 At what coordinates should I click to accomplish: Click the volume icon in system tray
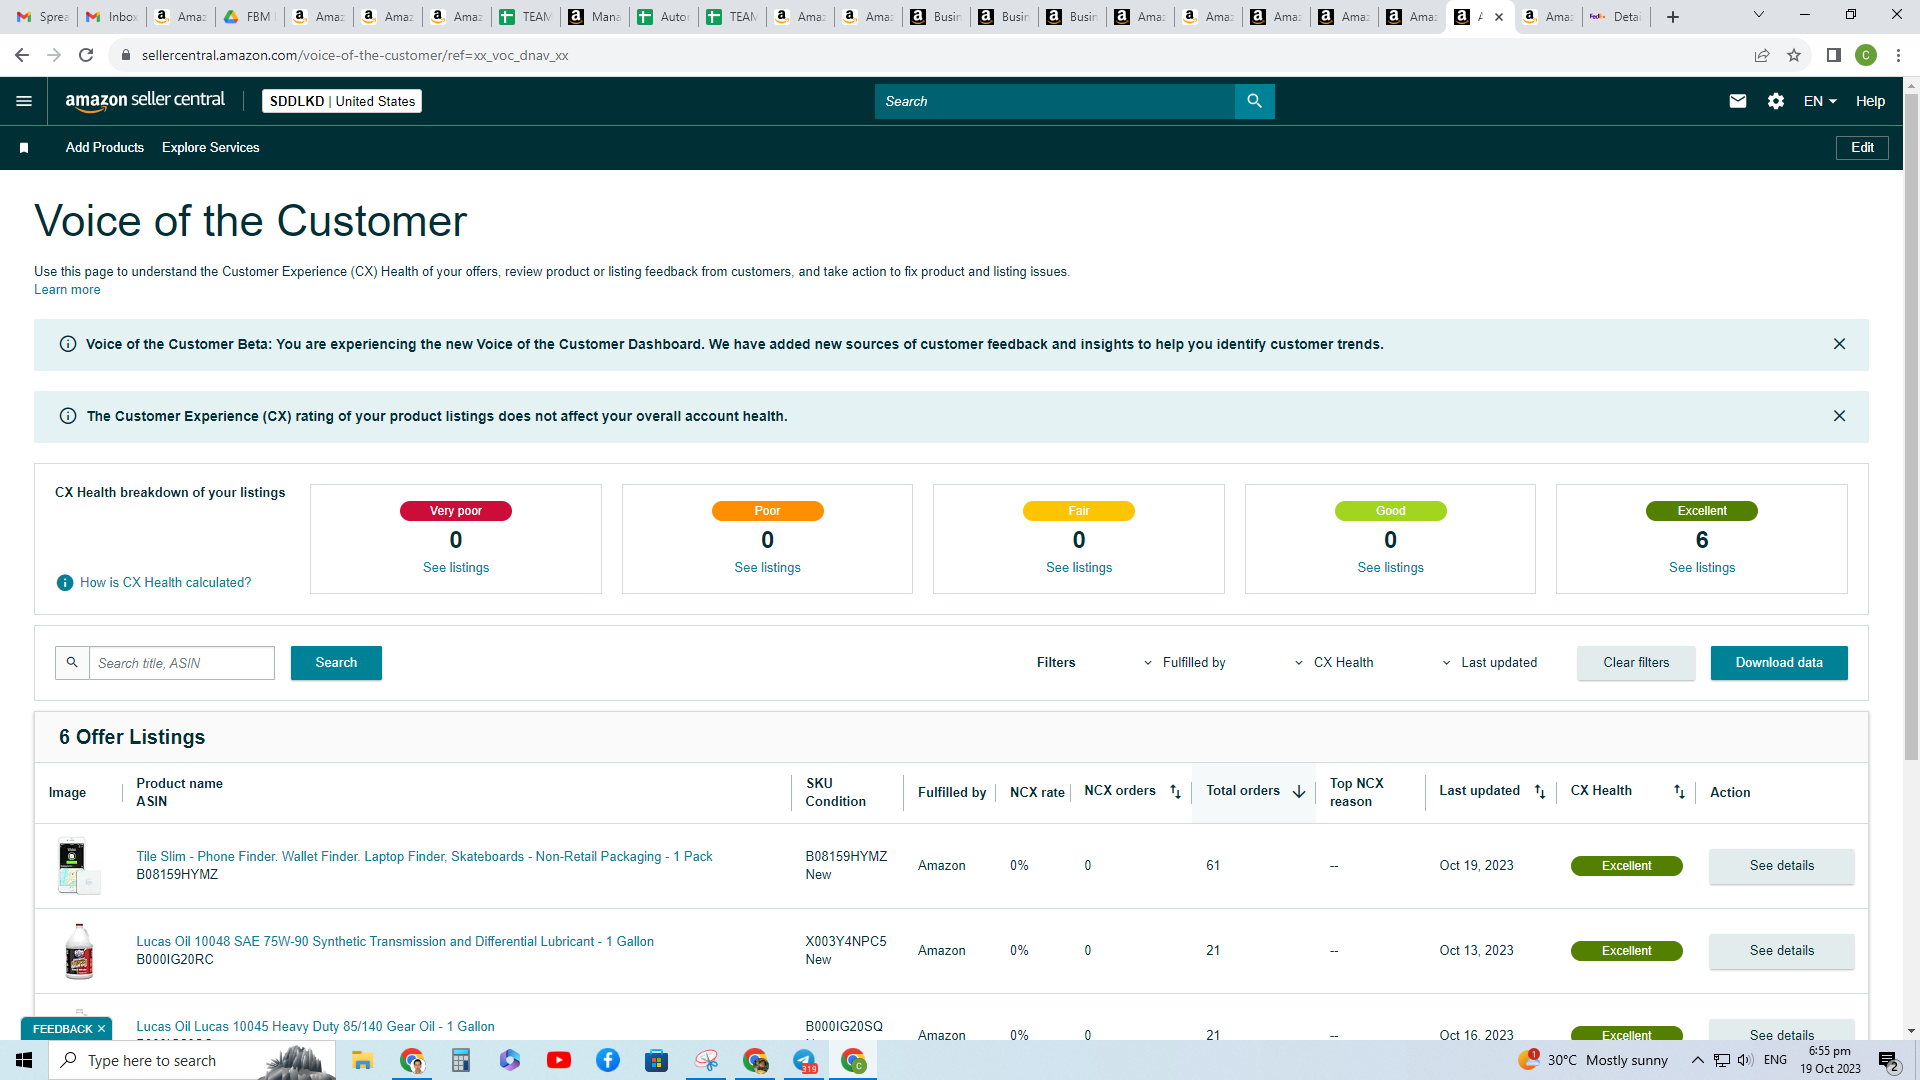click(x=1745, y=1060)
